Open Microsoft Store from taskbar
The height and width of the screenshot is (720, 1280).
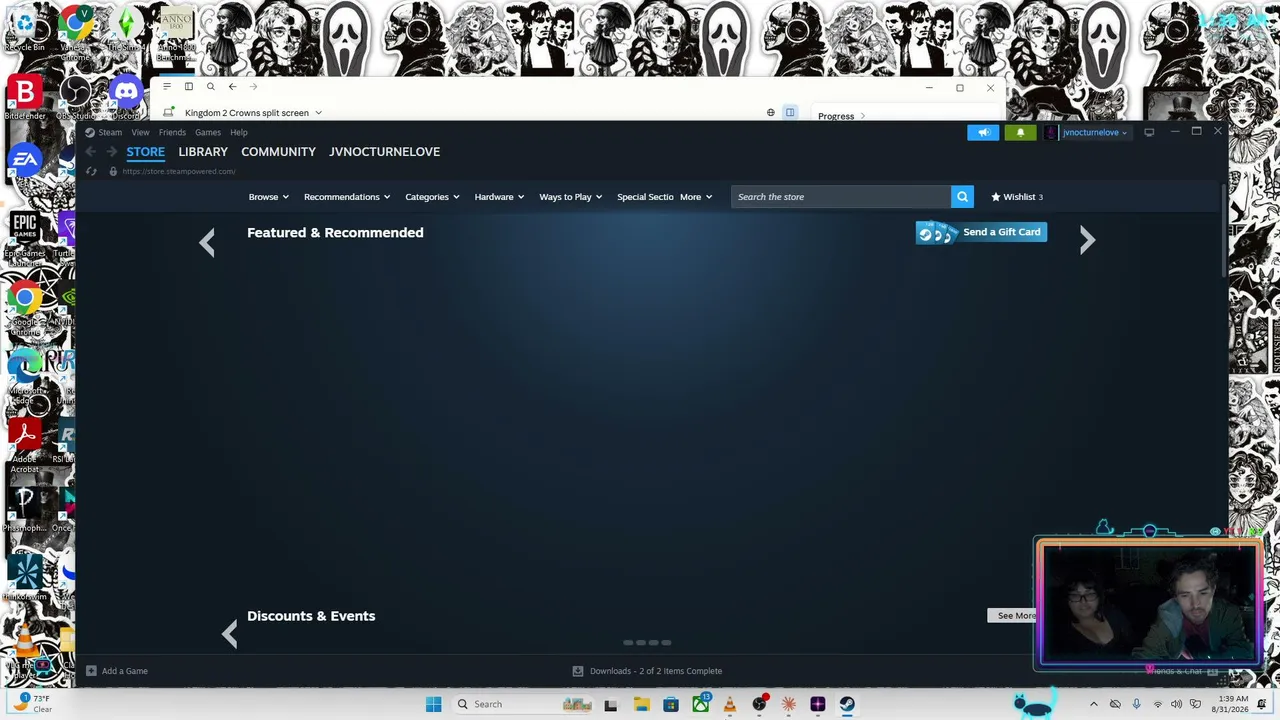point(671,704)
